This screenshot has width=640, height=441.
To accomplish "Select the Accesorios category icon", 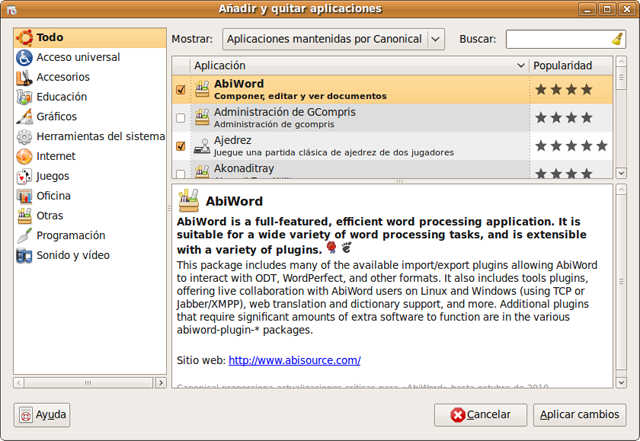I will pyautogui.click(x=25, y=77).
